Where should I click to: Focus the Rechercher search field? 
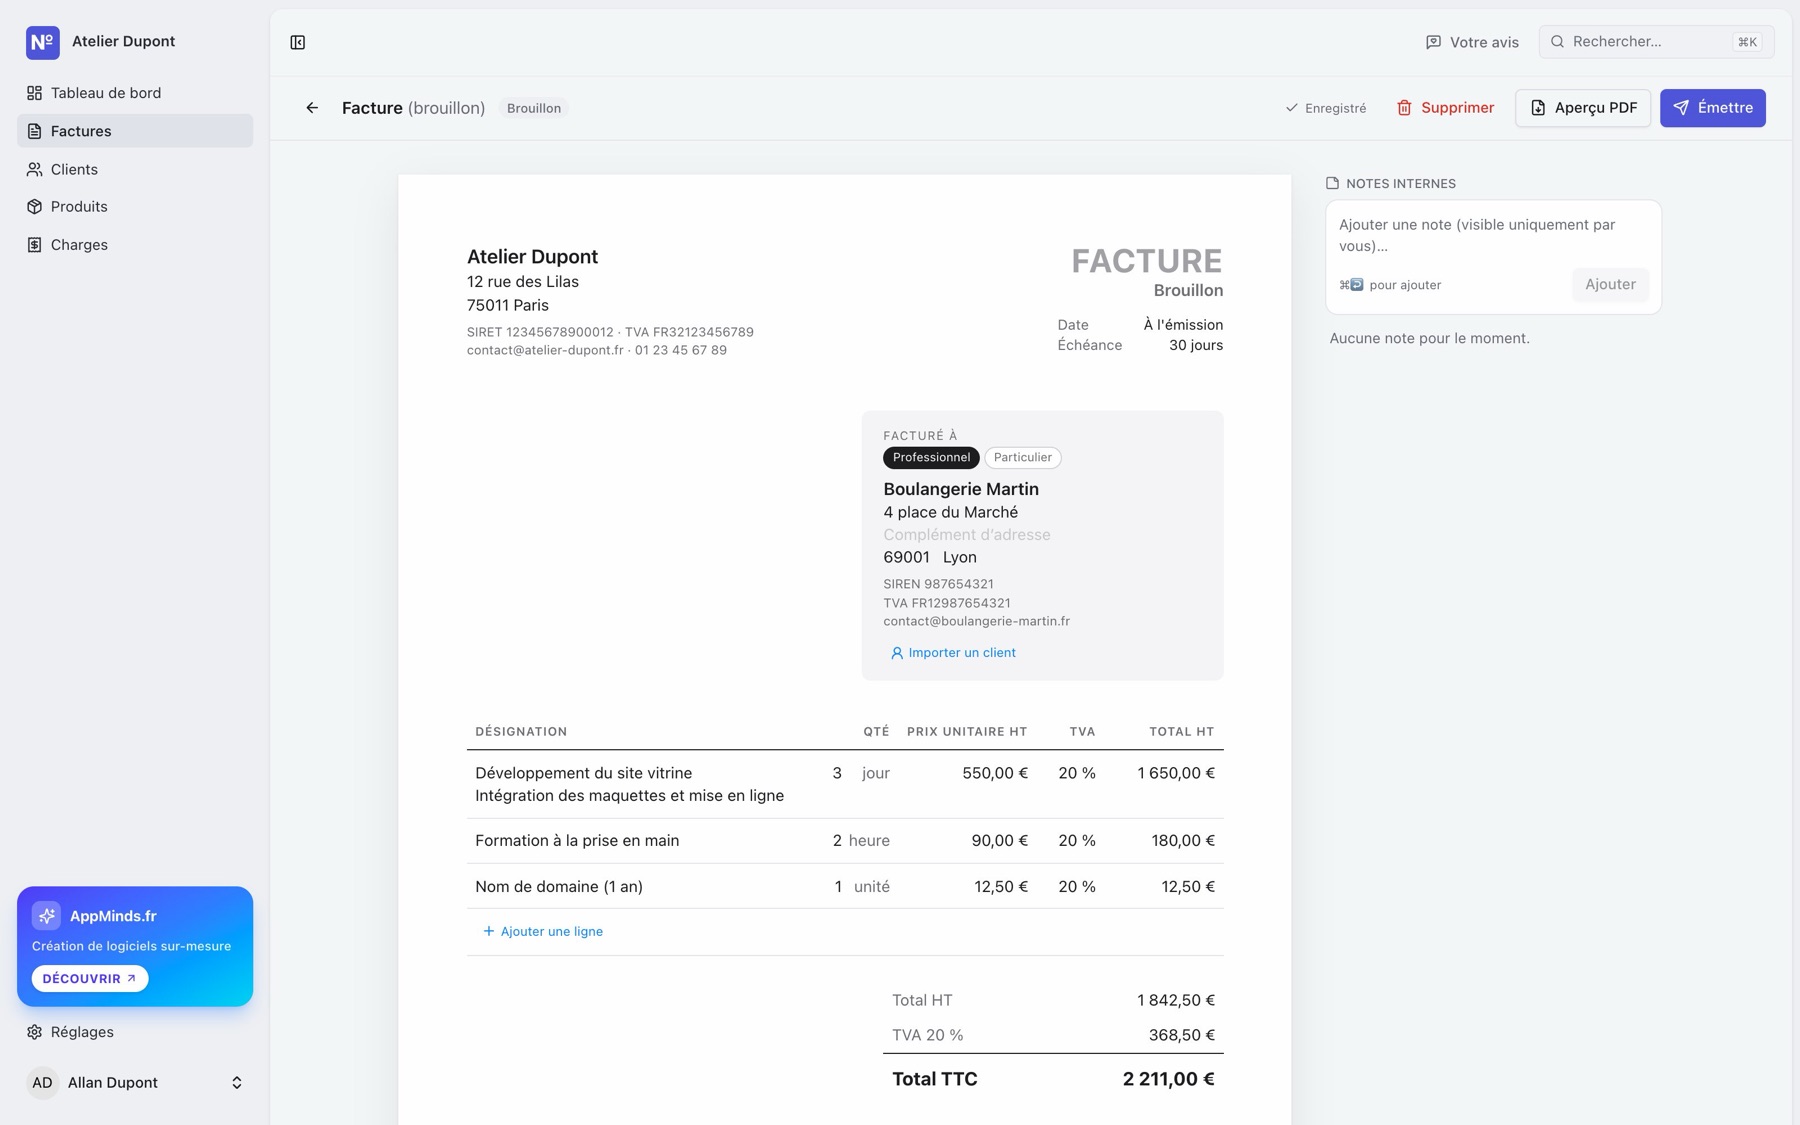point(1656,42)
